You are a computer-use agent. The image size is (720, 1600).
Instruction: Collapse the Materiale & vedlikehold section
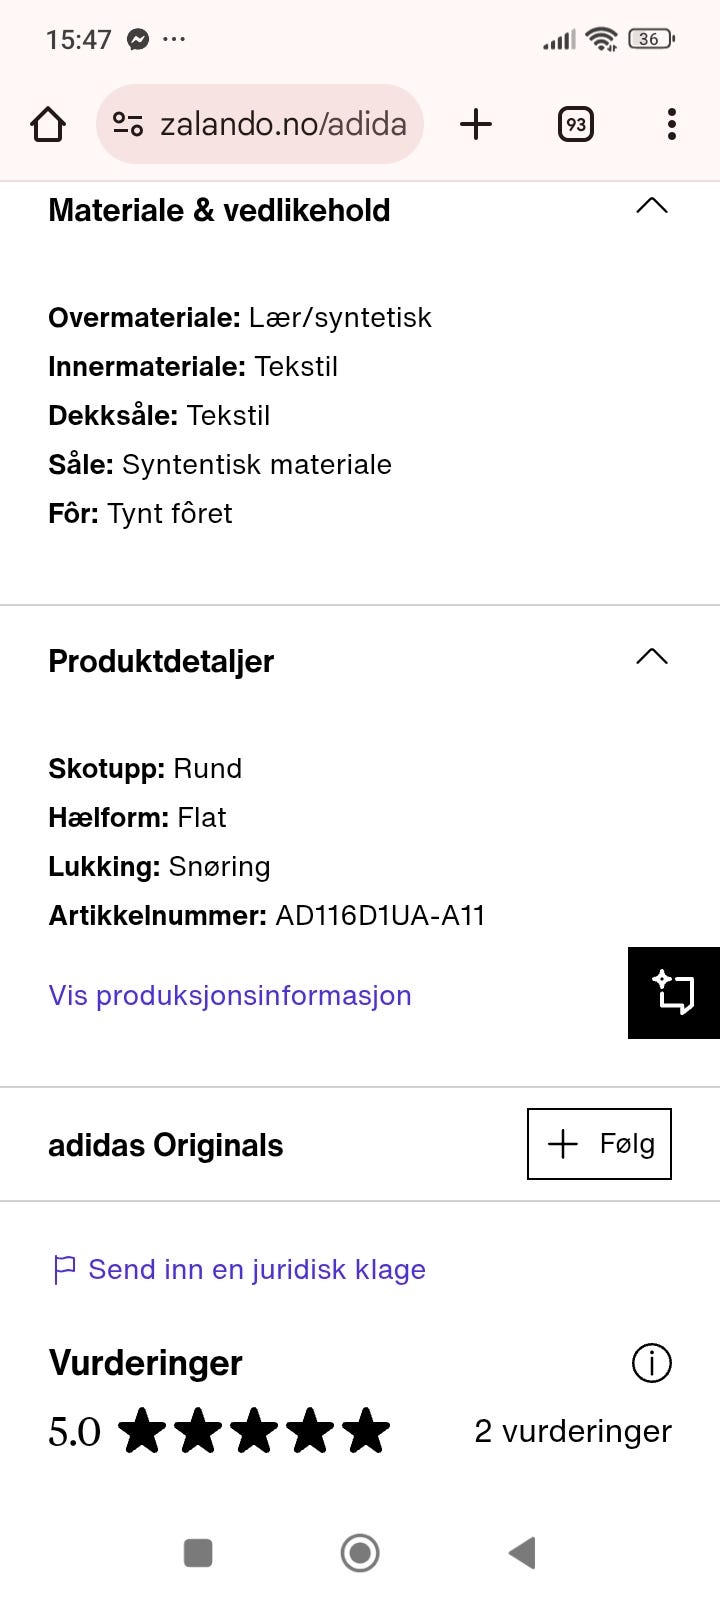click(x=651, y=207)
